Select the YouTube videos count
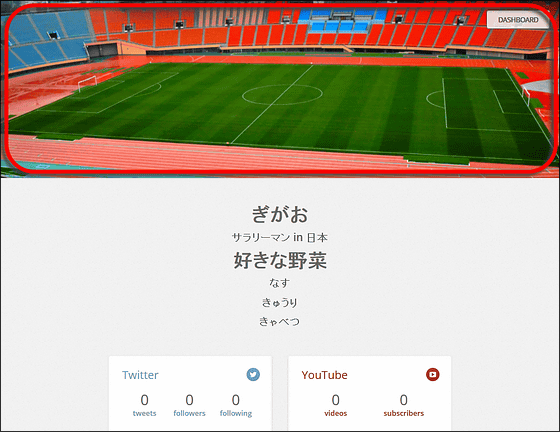 [335, 400]
